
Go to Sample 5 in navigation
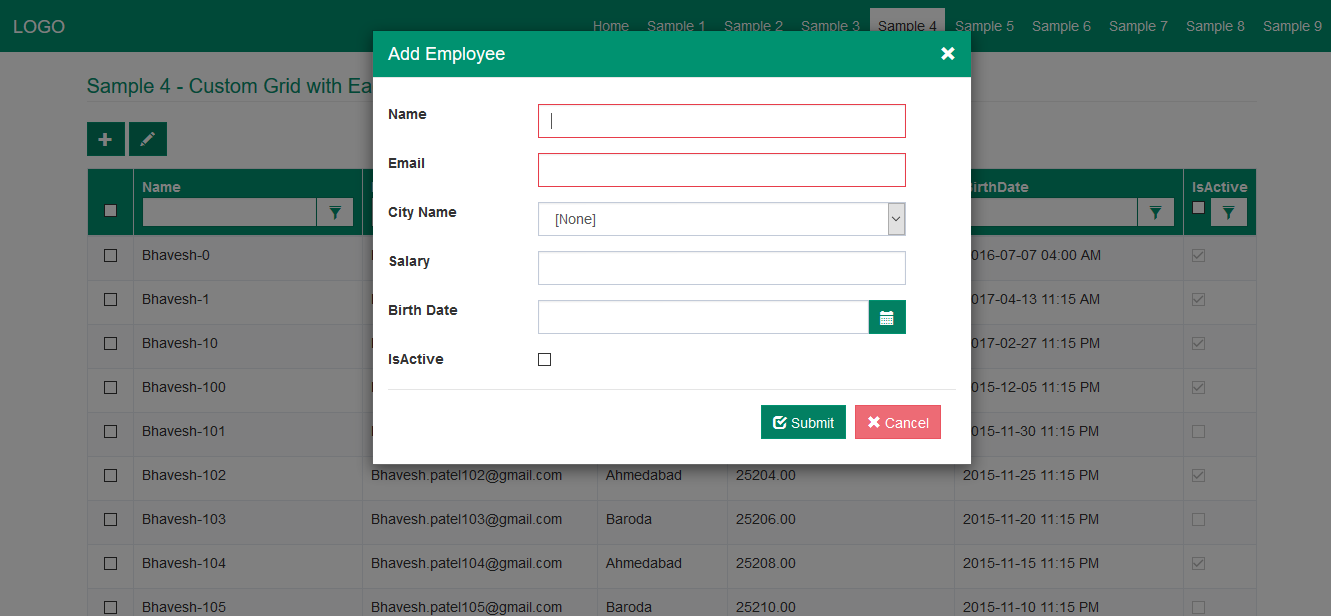click(984, 26)
